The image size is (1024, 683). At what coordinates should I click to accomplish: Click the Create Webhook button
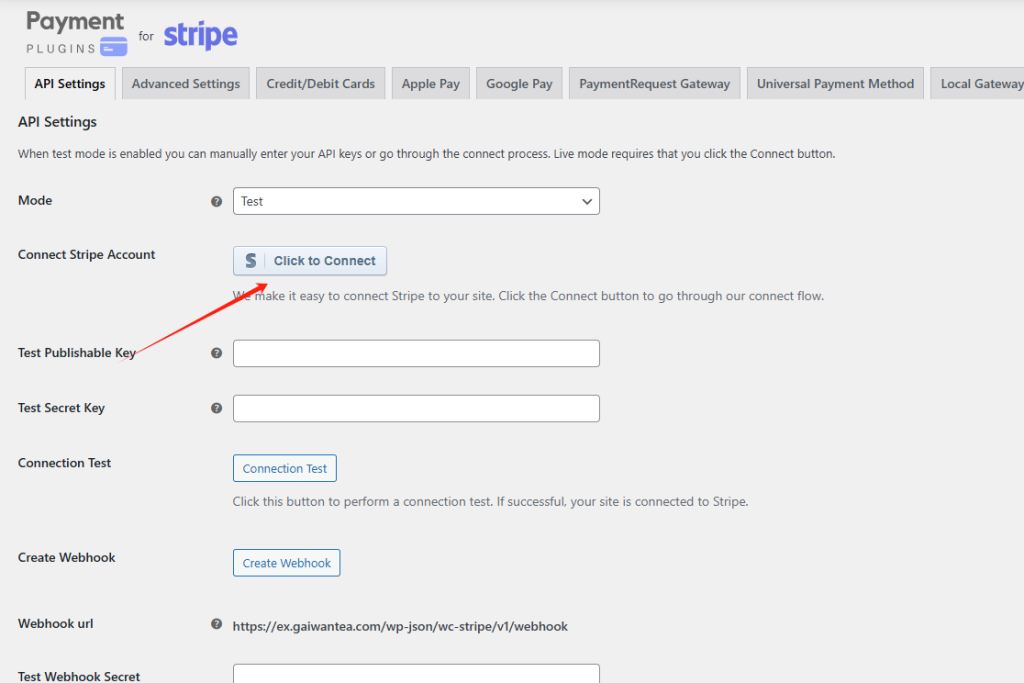pyautogui.click(x=287, y=563)
